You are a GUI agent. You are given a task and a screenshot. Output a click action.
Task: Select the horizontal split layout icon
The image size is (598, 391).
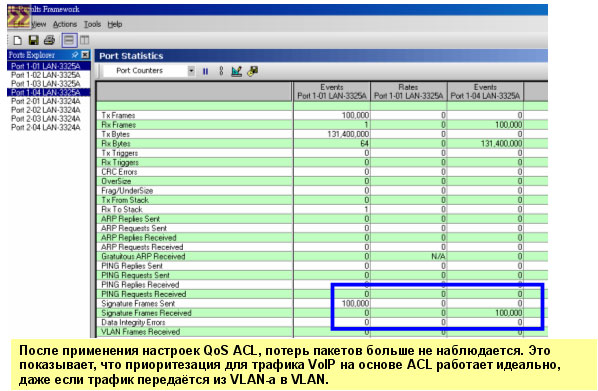coord(69,40)
